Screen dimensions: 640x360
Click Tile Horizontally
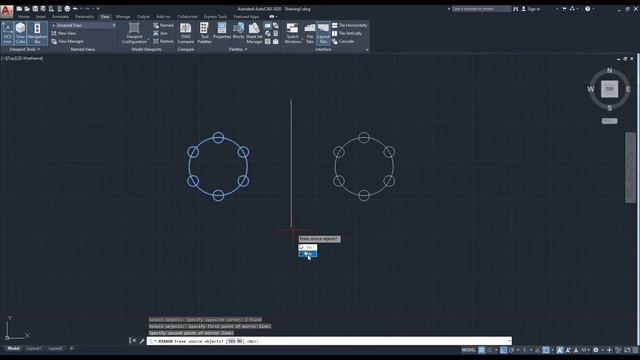click(x=349, y=25)
